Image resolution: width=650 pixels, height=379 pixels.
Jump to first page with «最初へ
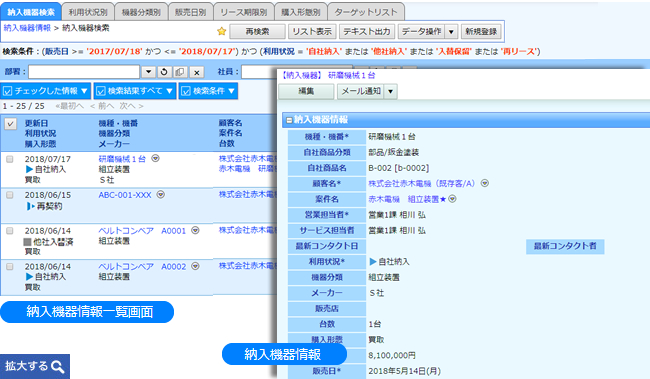pos(70,106)
